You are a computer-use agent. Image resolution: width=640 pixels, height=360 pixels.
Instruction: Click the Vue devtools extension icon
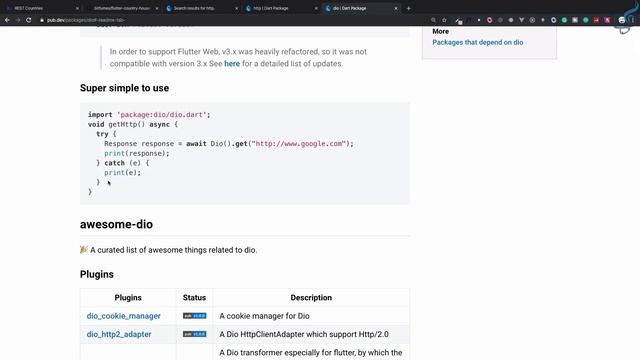coord(522,20)
